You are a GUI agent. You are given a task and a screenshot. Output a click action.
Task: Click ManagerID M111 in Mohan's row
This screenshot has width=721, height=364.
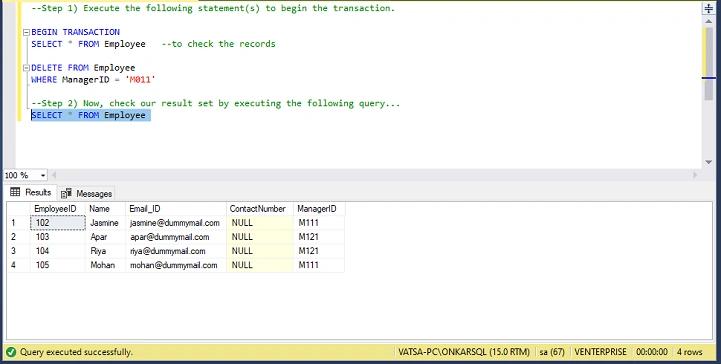click(x=319, y=265)
